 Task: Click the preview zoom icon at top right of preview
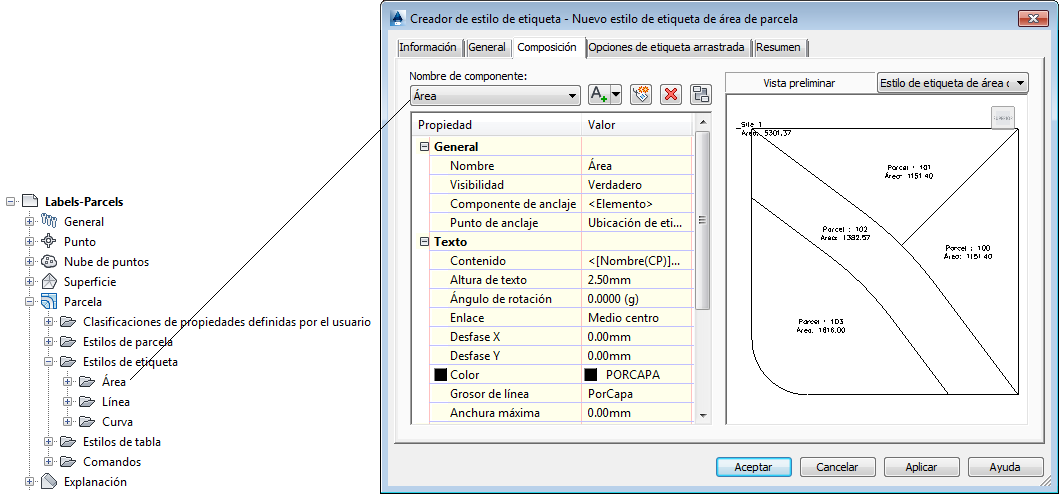click(x=1003, y=117)
